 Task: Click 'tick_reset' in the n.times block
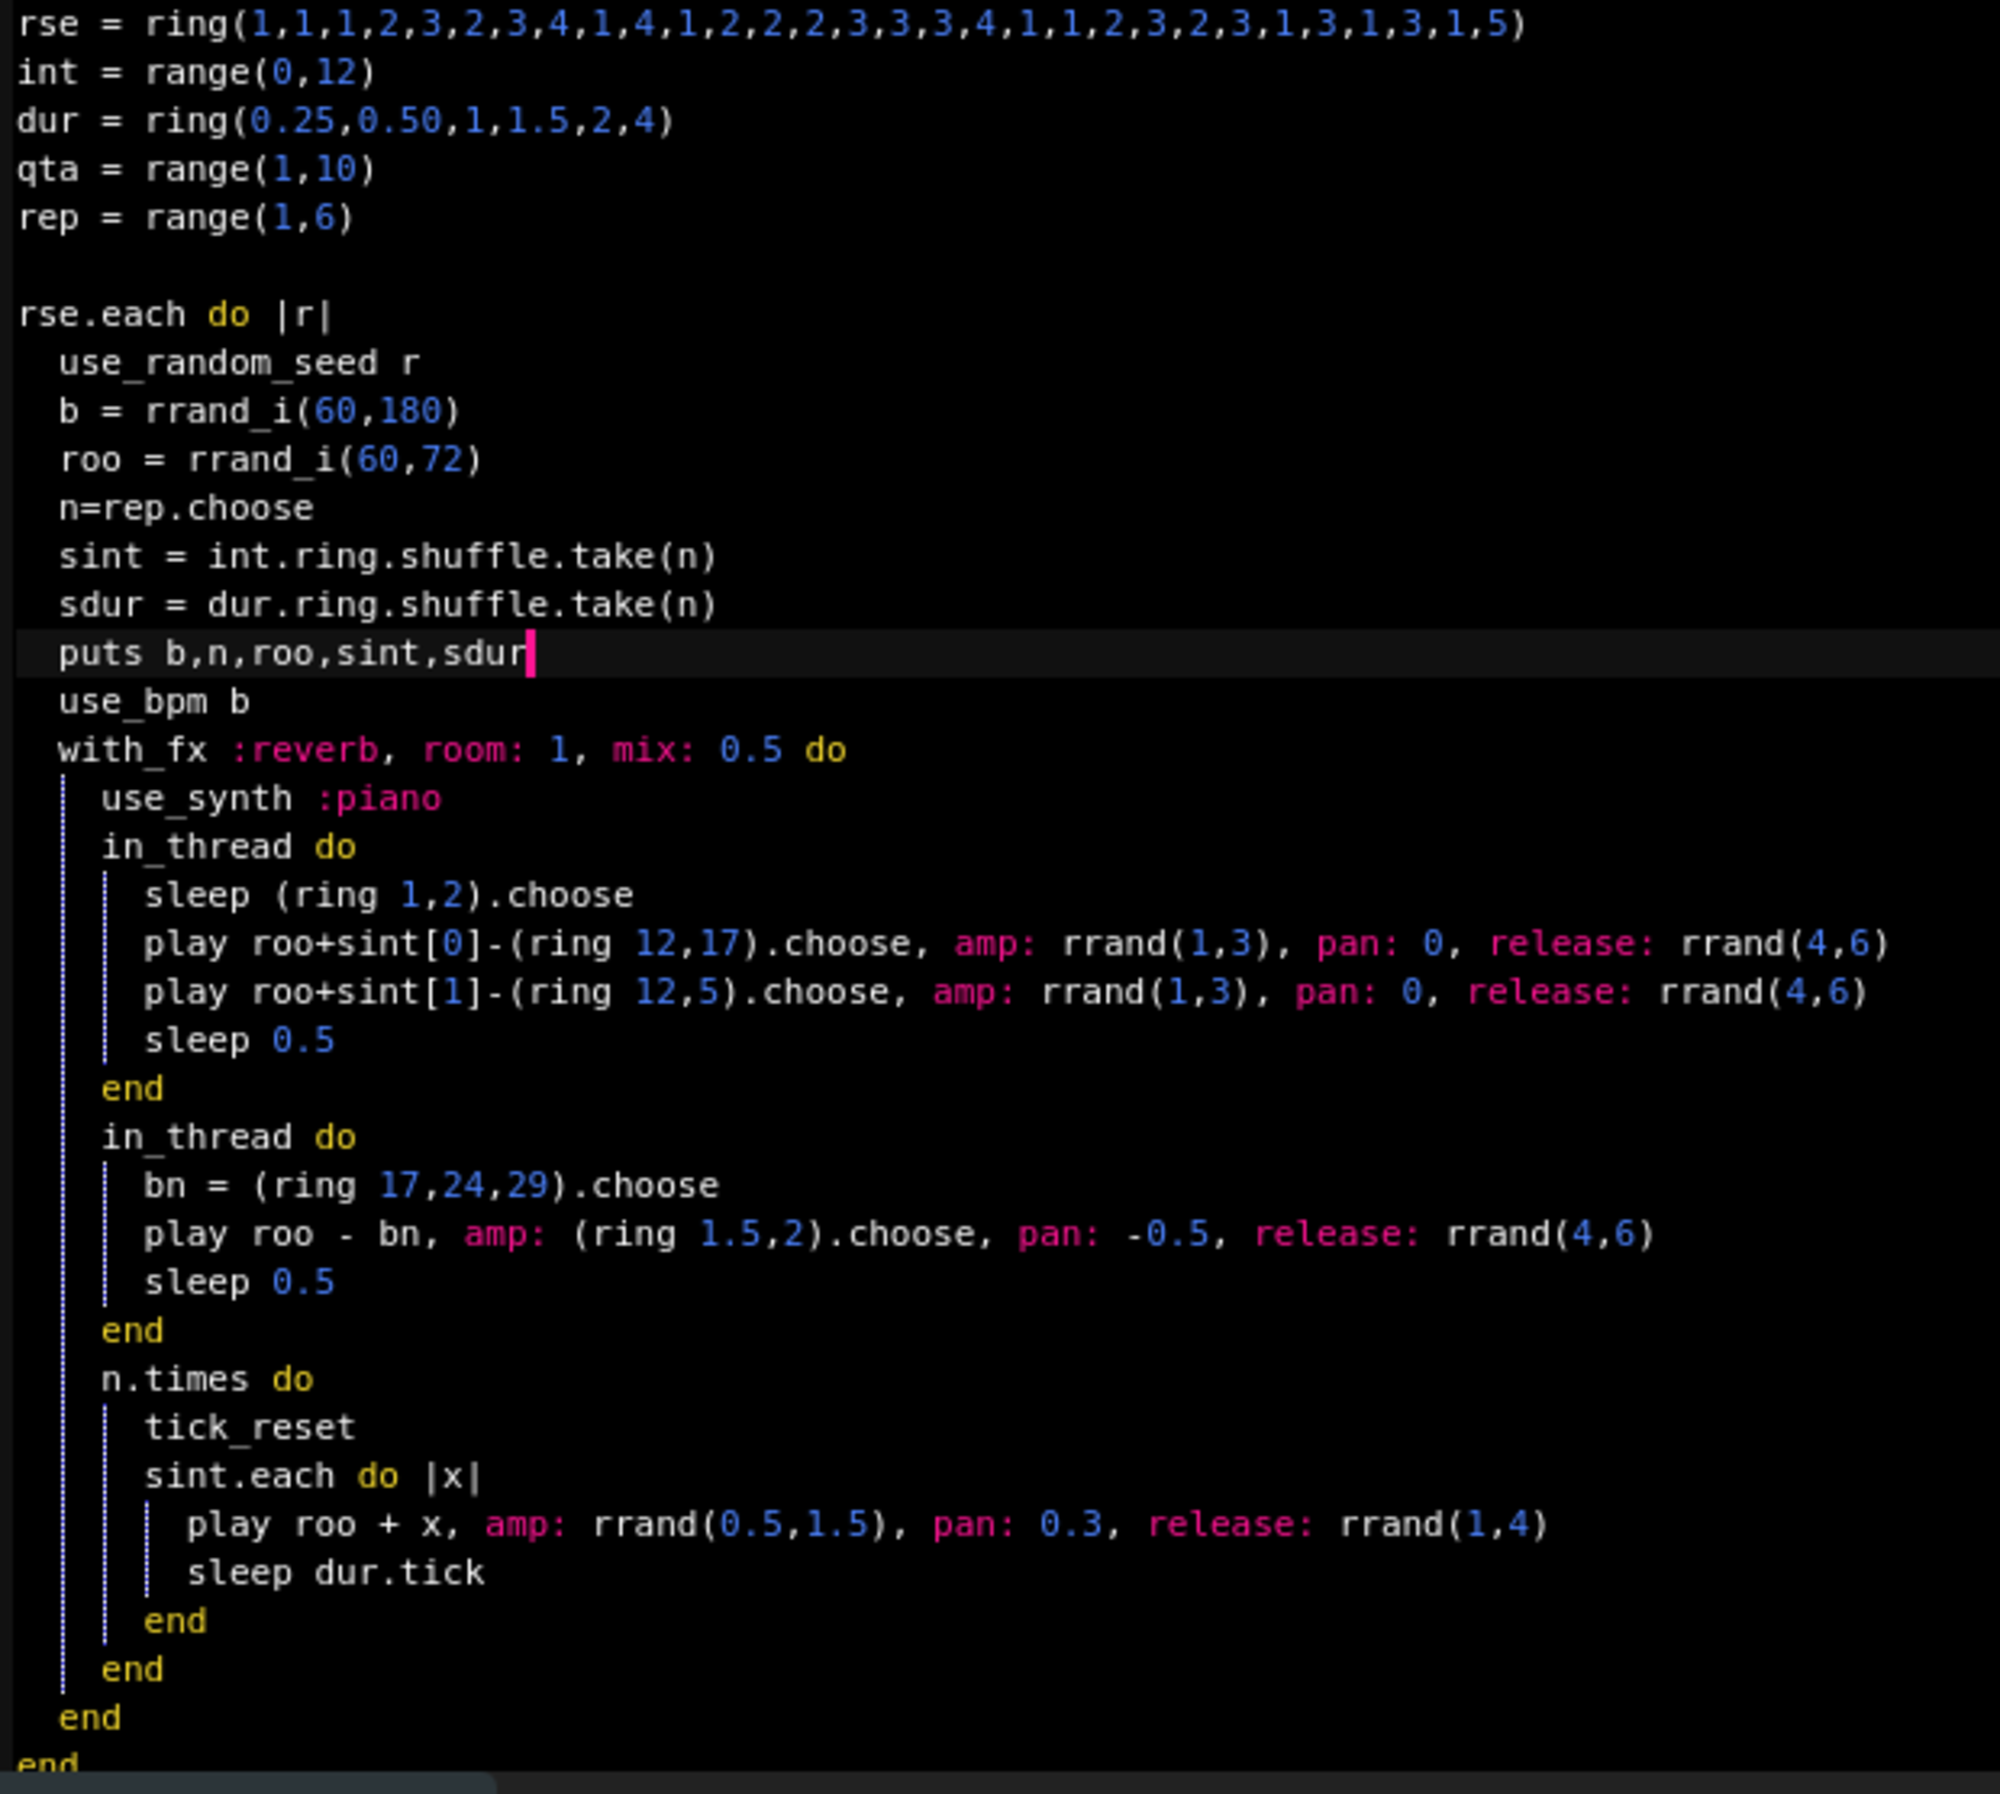249,1427
